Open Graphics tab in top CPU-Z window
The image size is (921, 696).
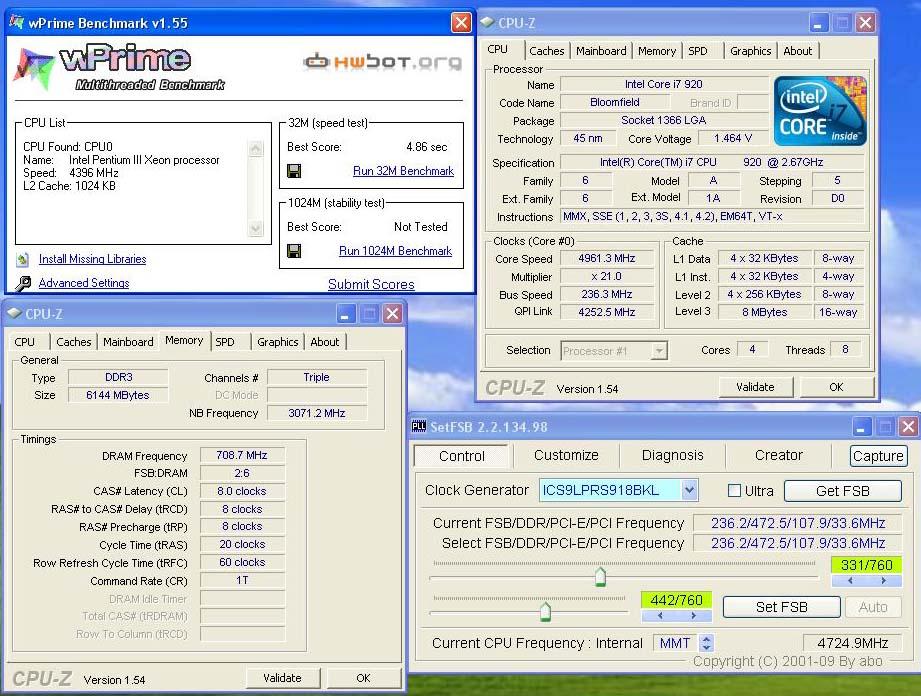coord(750,51)
